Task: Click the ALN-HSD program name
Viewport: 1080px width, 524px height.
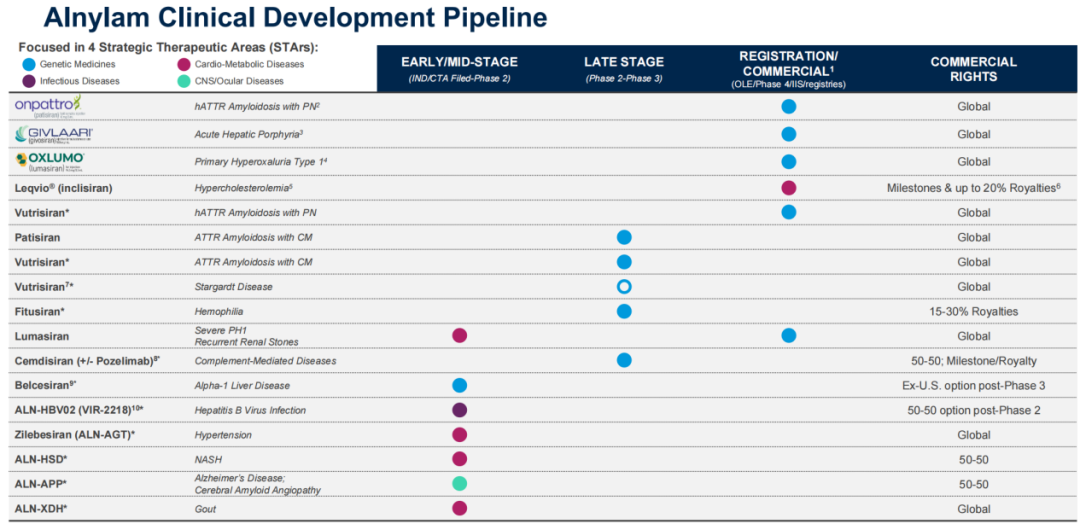Action: [x=40, y=459]
